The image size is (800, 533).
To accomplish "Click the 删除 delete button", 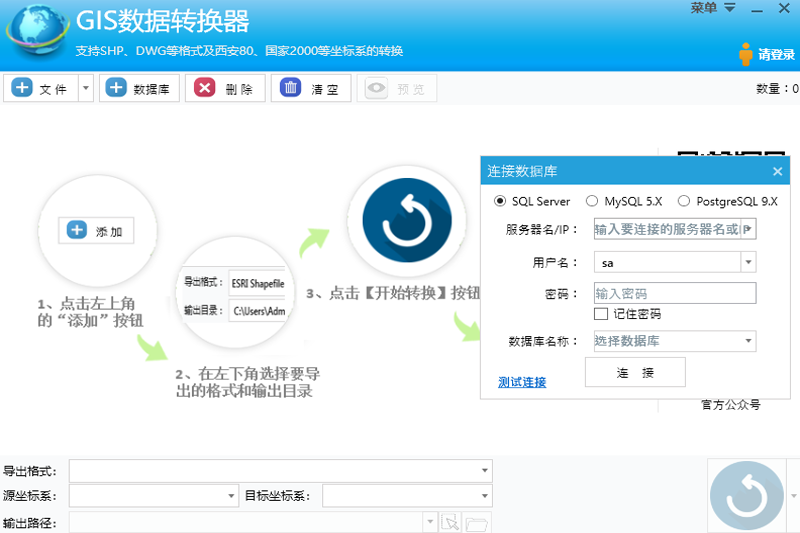I will coord(225,88).
